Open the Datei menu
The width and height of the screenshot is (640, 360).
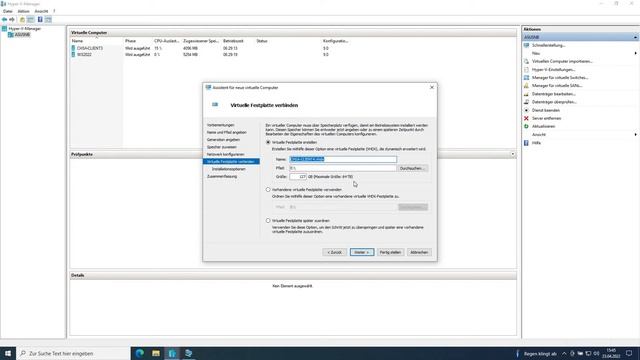tap(8, 11)
